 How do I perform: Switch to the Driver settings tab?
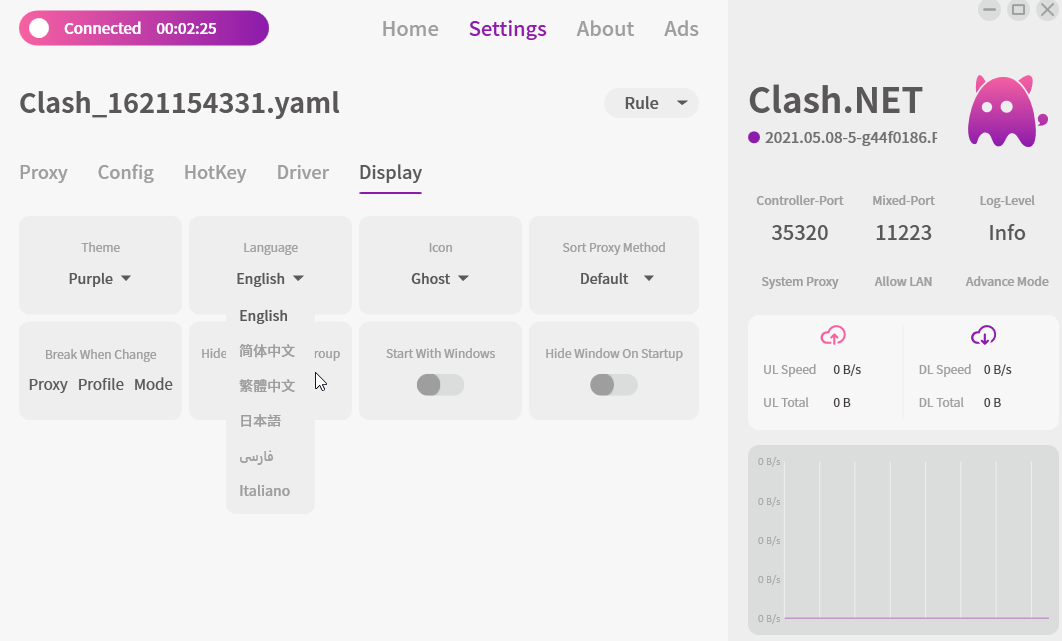coord(303,172)
